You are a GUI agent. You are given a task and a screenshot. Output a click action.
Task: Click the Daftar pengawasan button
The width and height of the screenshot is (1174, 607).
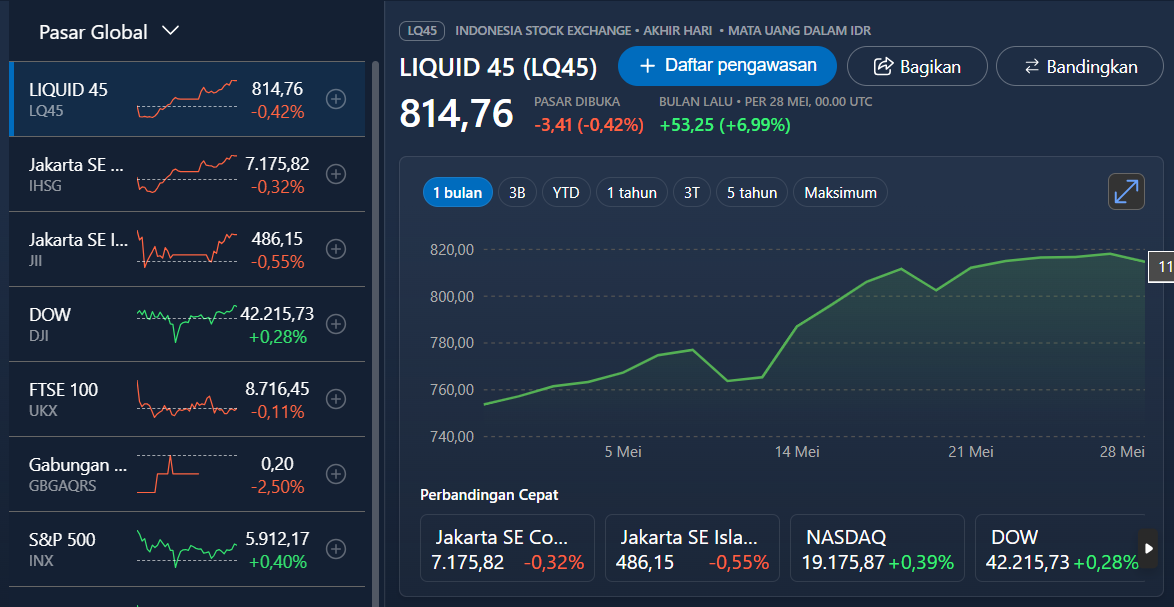click(x=727, y=66)
